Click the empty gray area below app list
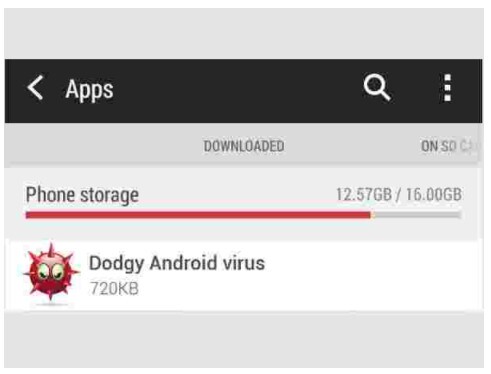Image resolution: width=491 pixels, height=374 pixels. pyautogui.click(x=243, y=339)
